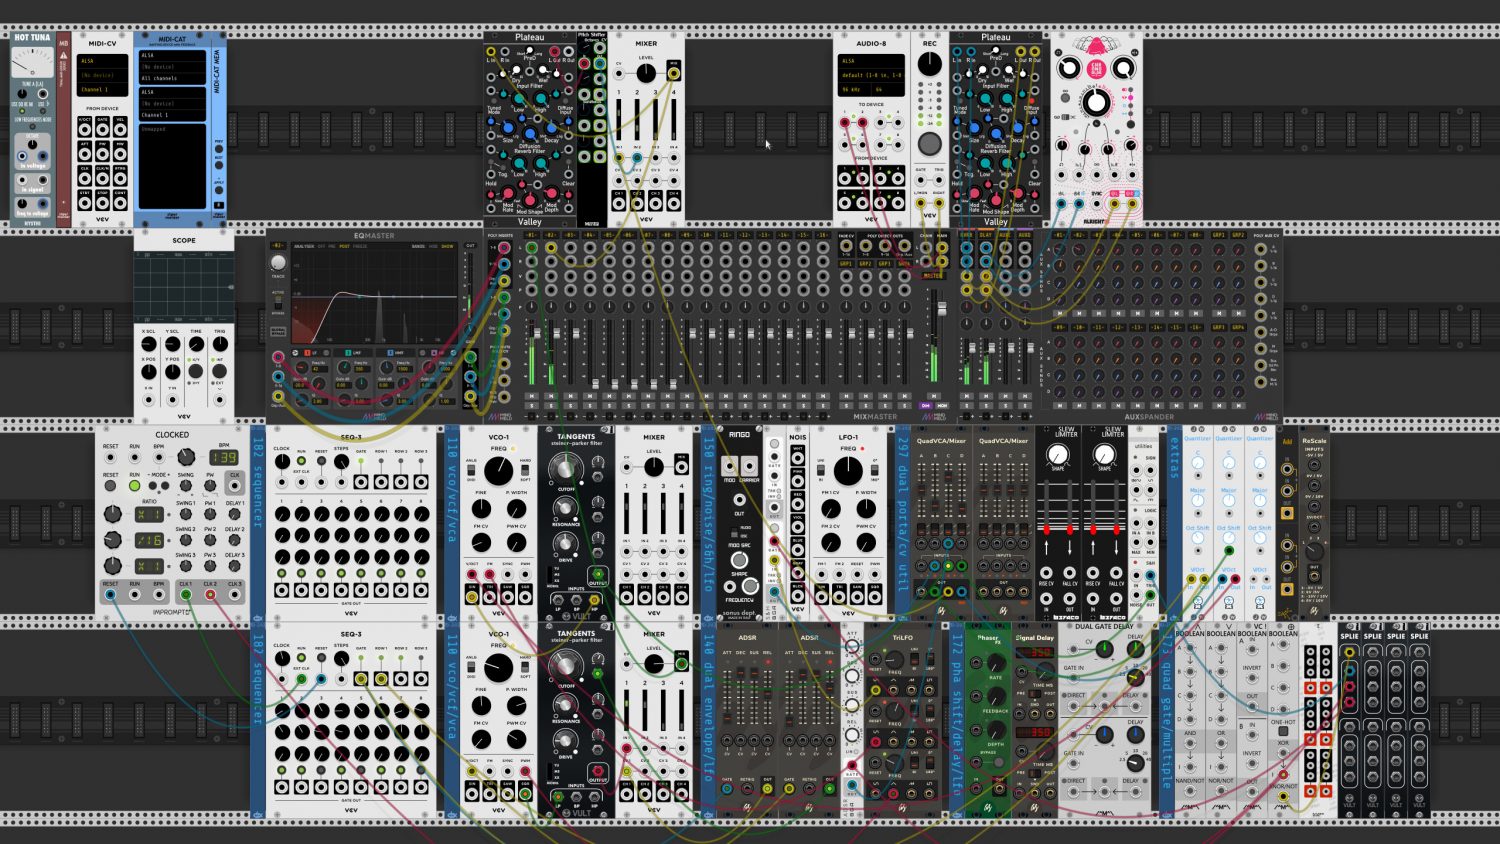The width and height of the screenshot is (1500, 844).
Task: Open the 'Channel 1' selector on MIDI-CV
Action: 102,89
